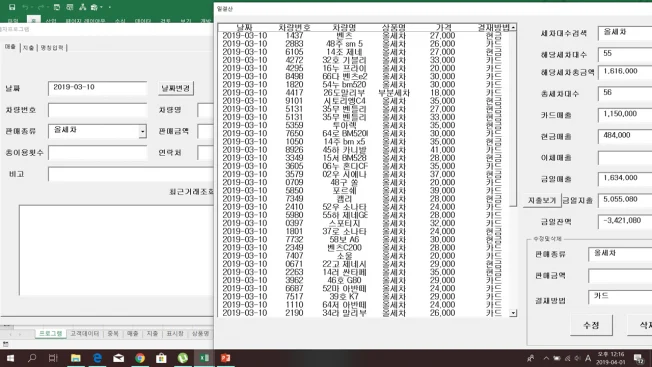
Task: Open PowerPoint from the taskbar
Action: pos(225,358)
